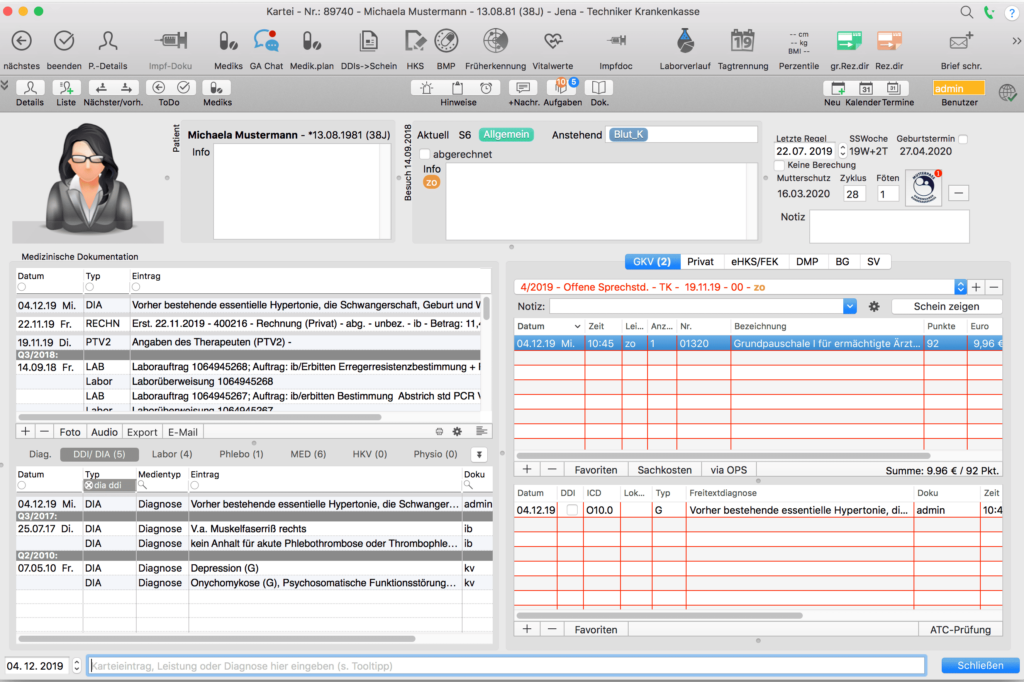Open GA Chat icon

click(266, 41)
